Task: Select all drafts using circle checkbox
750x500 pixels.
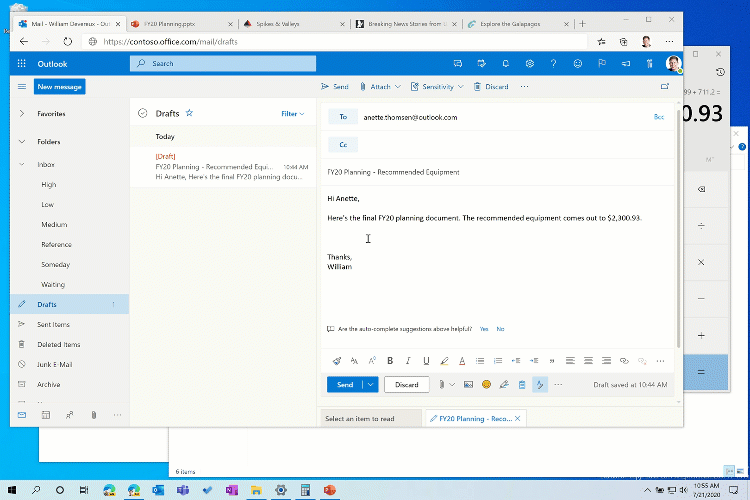Action: pyautogui.click(x=143, y=114)
